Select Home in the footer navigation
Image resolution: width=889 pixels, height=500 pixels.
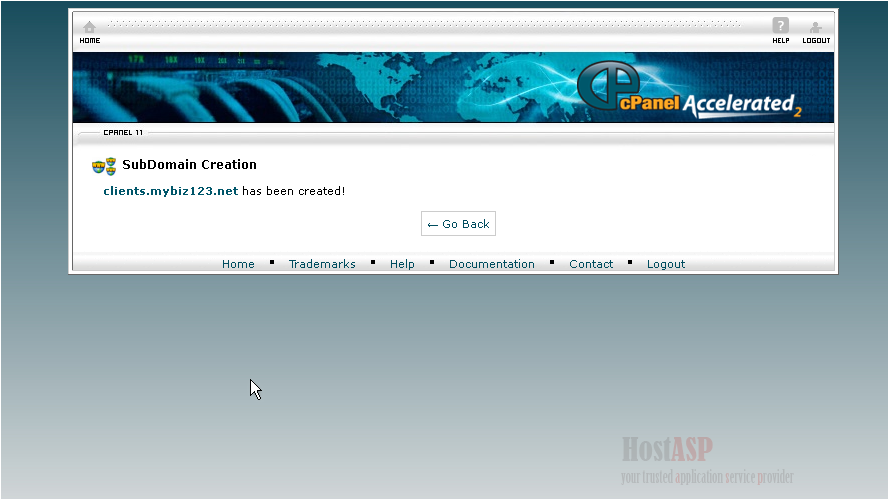point(238,264)
